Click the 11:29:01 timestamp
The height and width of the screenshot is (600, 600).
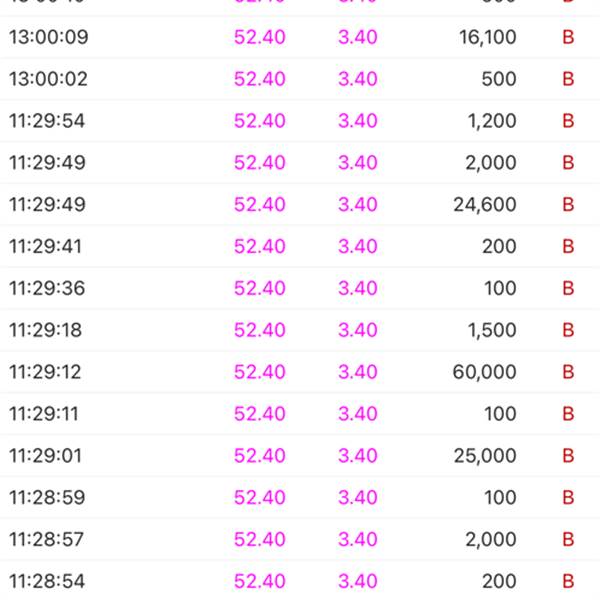coord(46,456)
